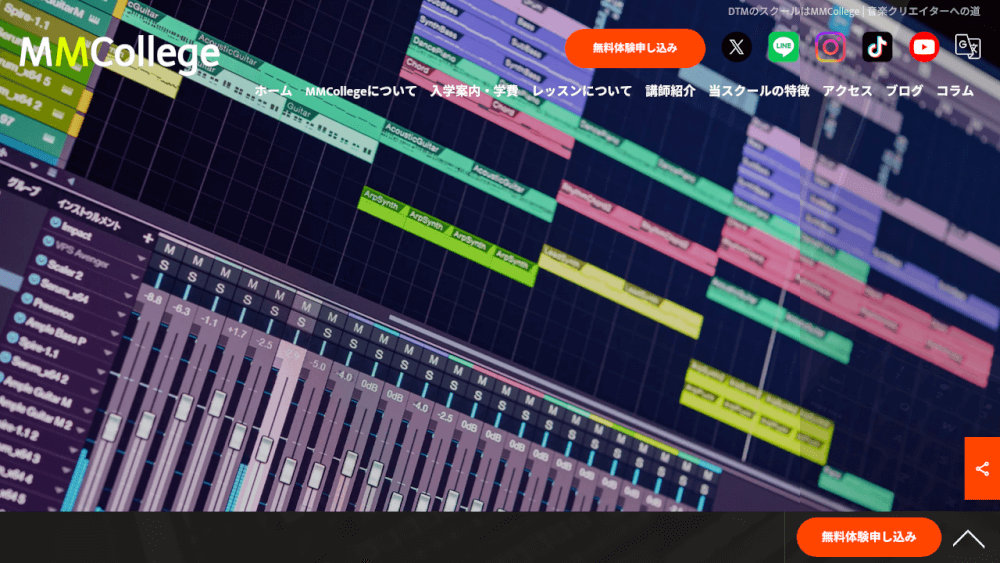Viewport: 1000px width, 563px height.
Task: Open the TikTok icon in header
Action: tap(877, 47)
